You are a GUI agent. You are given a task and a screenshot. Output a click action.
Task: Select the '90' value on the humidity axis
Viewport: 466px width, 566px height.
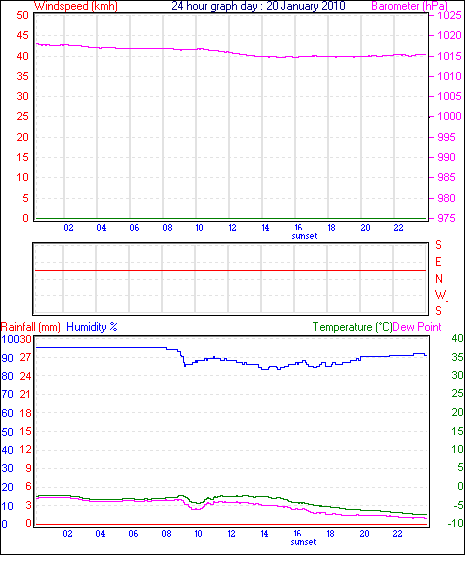tap(7, 358)
